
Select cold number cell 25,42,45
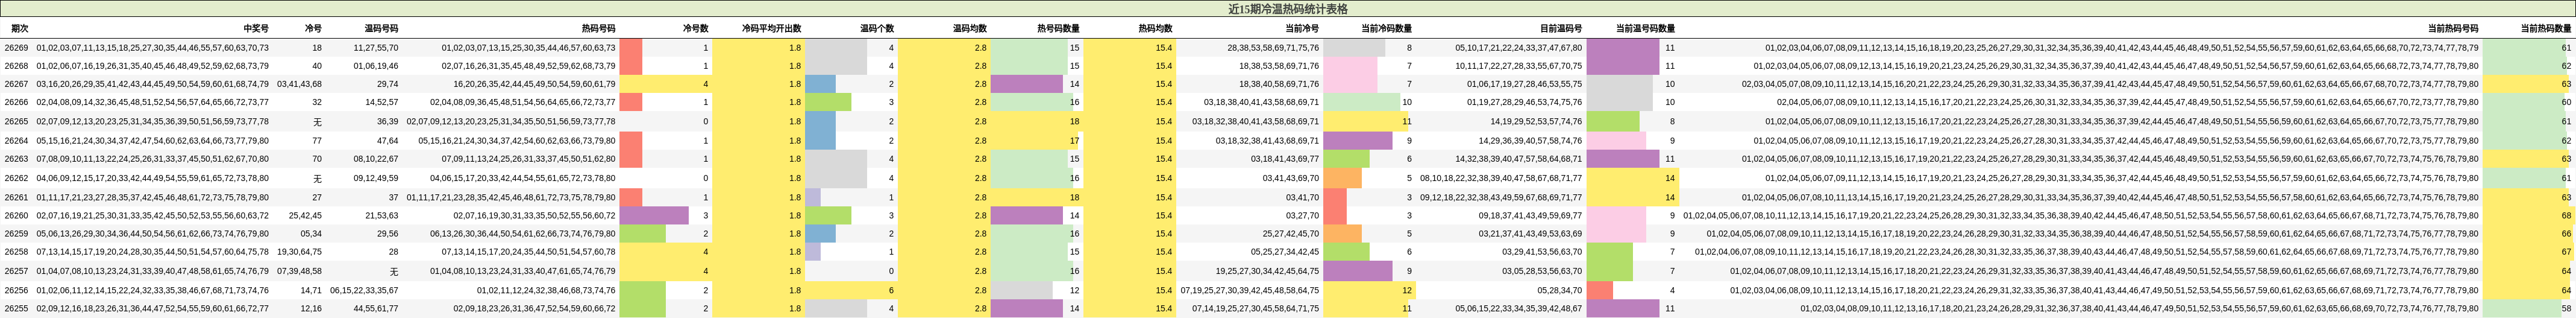pyautogui.click(x=305, y=215)
